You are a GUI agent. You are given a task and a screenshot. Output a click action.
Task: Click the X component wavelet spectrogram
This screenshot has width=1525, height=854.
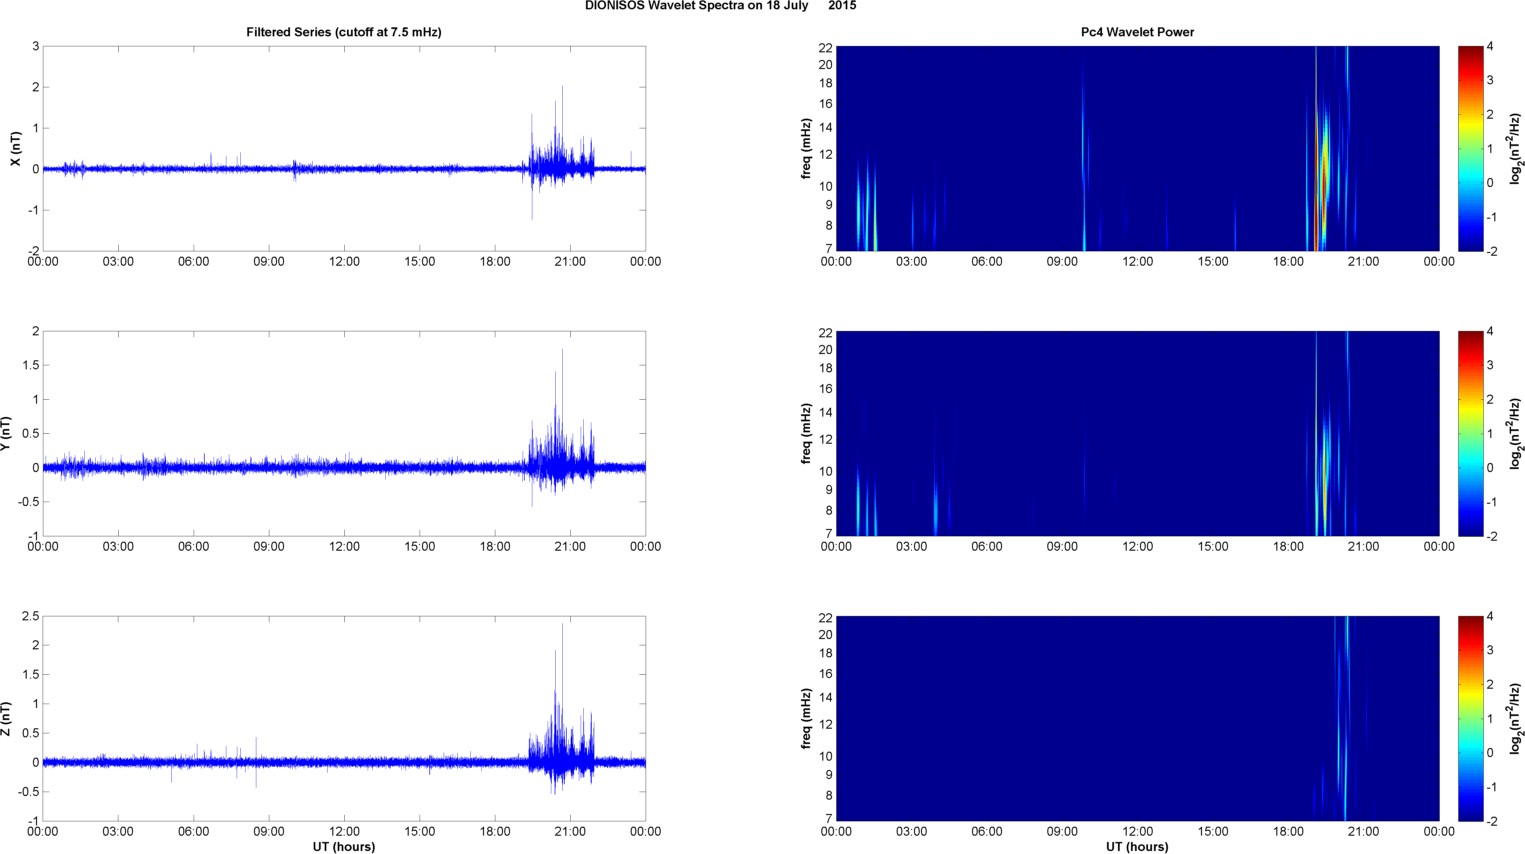[x=1137, y=148]
